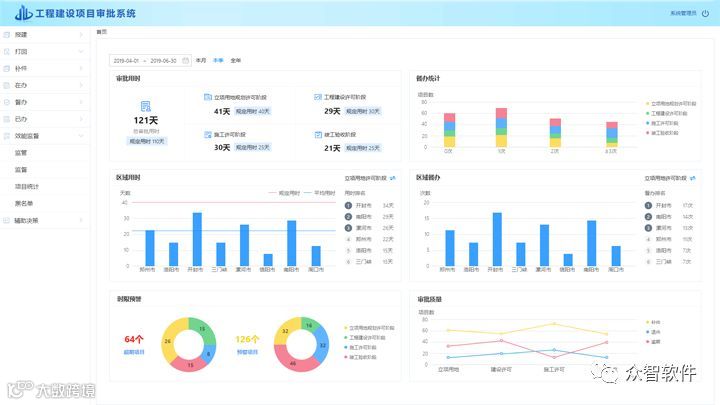This screenshot has width=720, height=405.
Task: Open the 超期项目 link under 64个
Action: pos(134,352)
